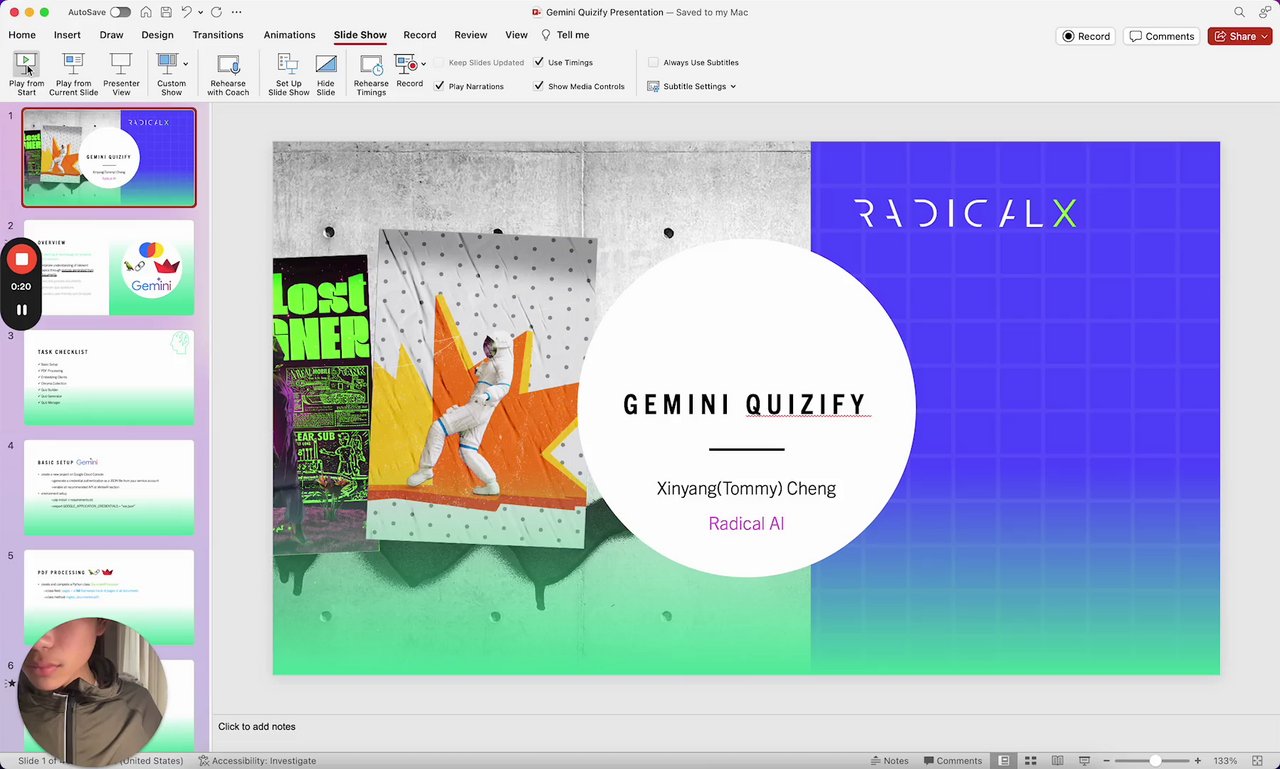Open the Record tab
This screenshot has width=1280, height=769.
(419, 35)
